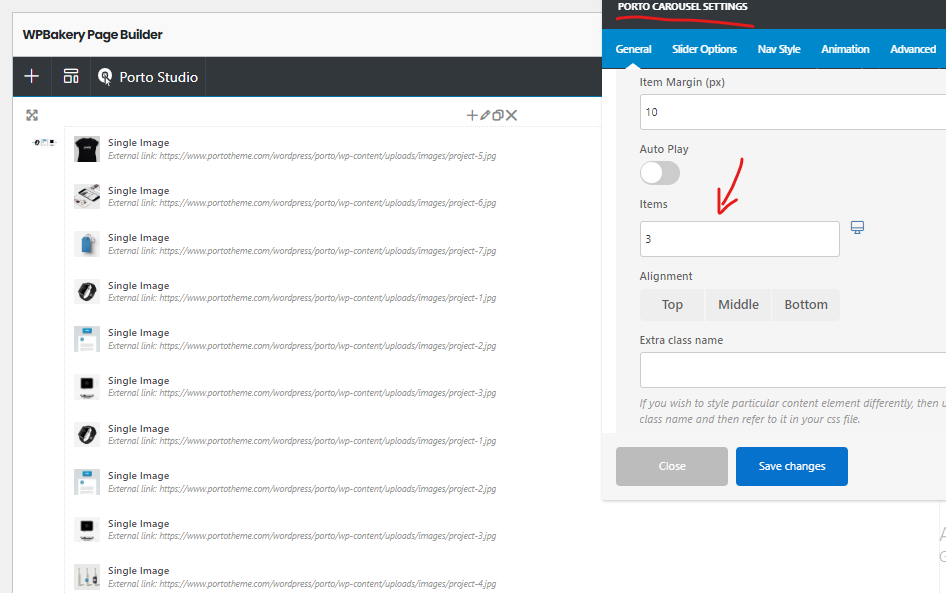
Task: Set alignment to Top
Action: click(672, 305)
